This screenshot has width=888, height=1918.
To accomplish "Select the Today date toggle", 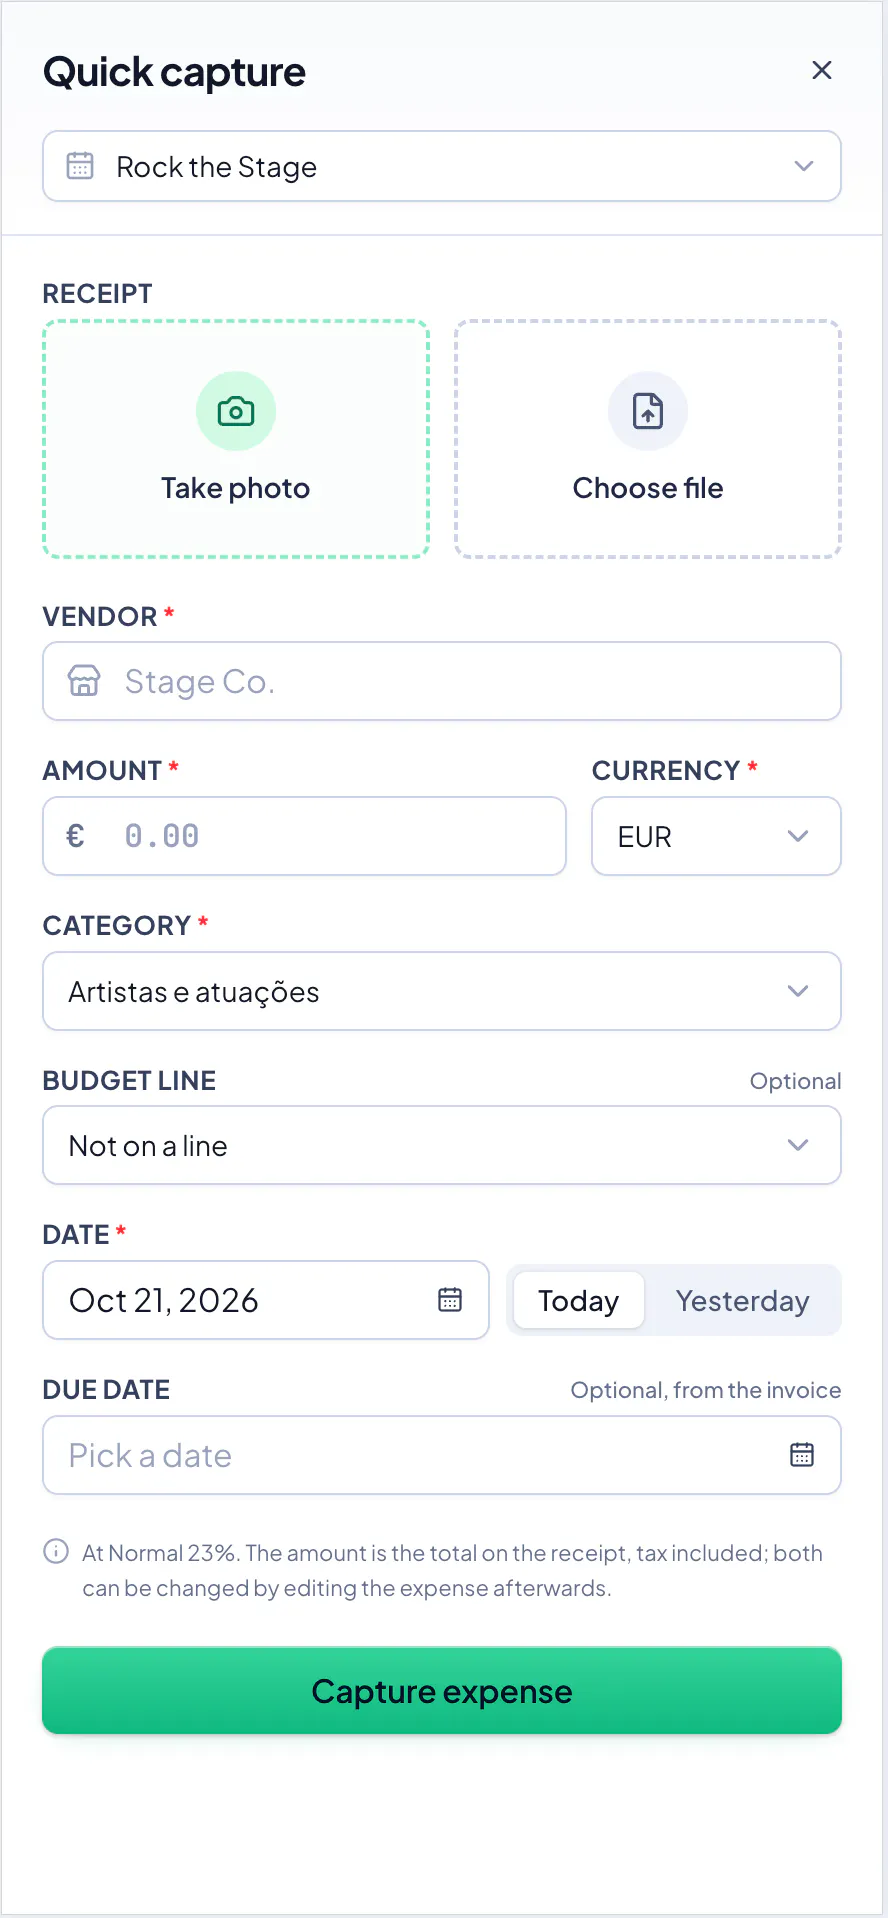I will 578,1300.
